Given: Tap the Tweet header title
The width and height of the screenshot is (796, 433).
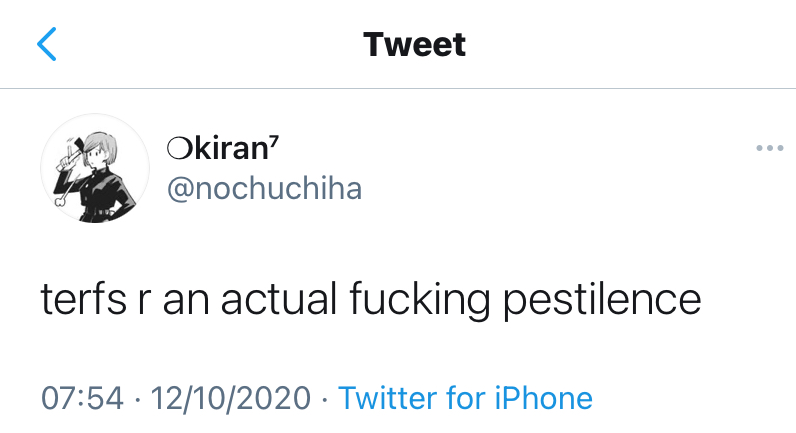Looking at the screenshot, I should [x=414, y=44].
